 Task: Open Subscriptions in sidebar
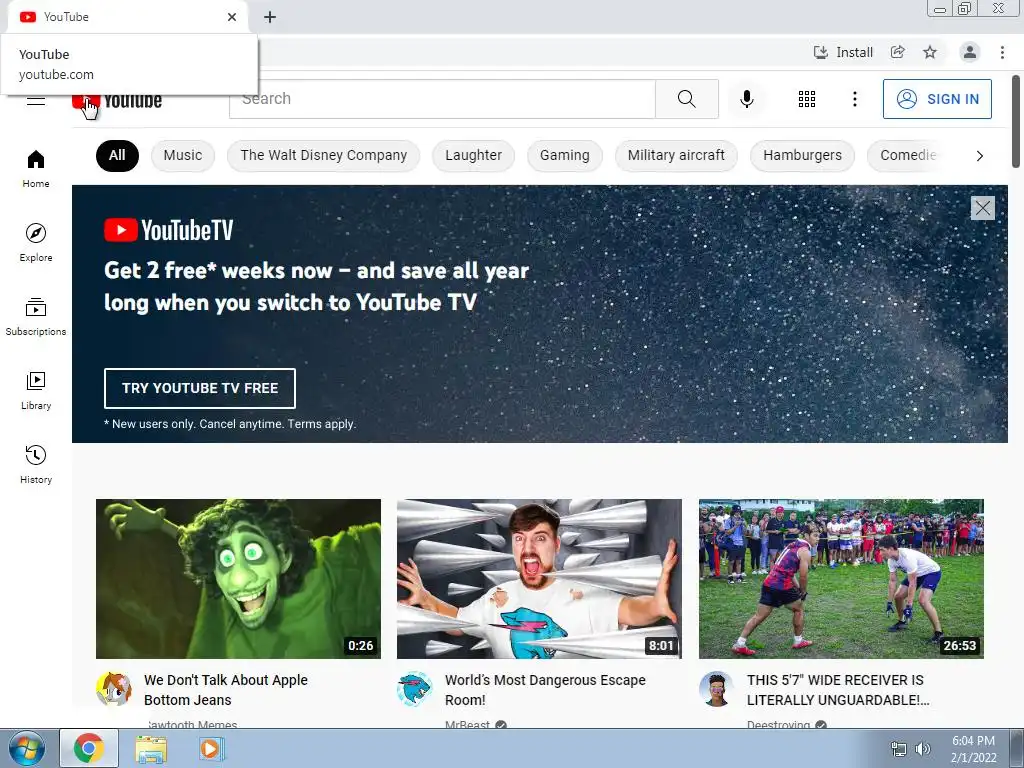36,317
